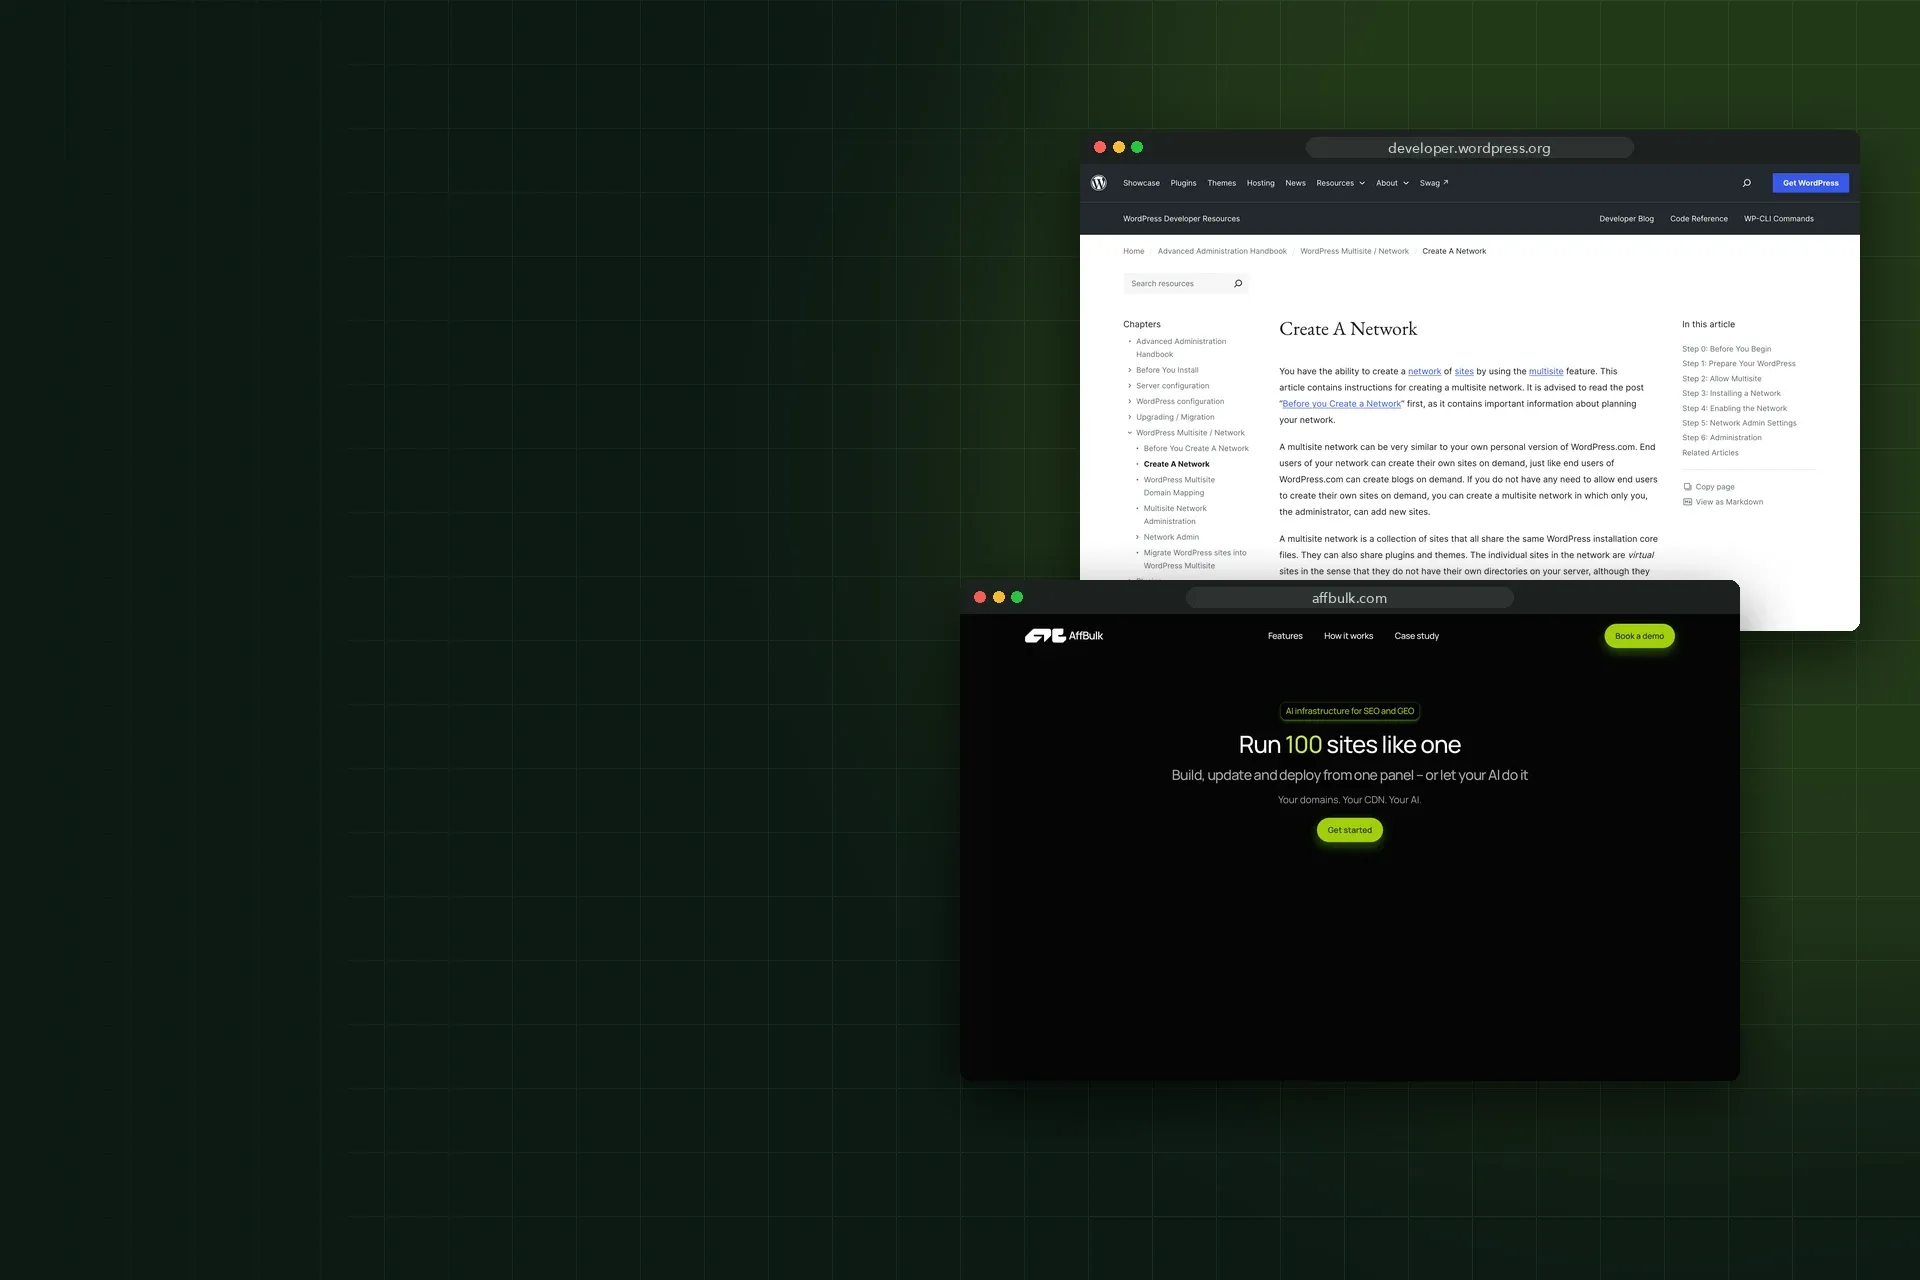Click the developer.wordpress.org address bar
The image size is (1920, 1280).
[1469, 148]
